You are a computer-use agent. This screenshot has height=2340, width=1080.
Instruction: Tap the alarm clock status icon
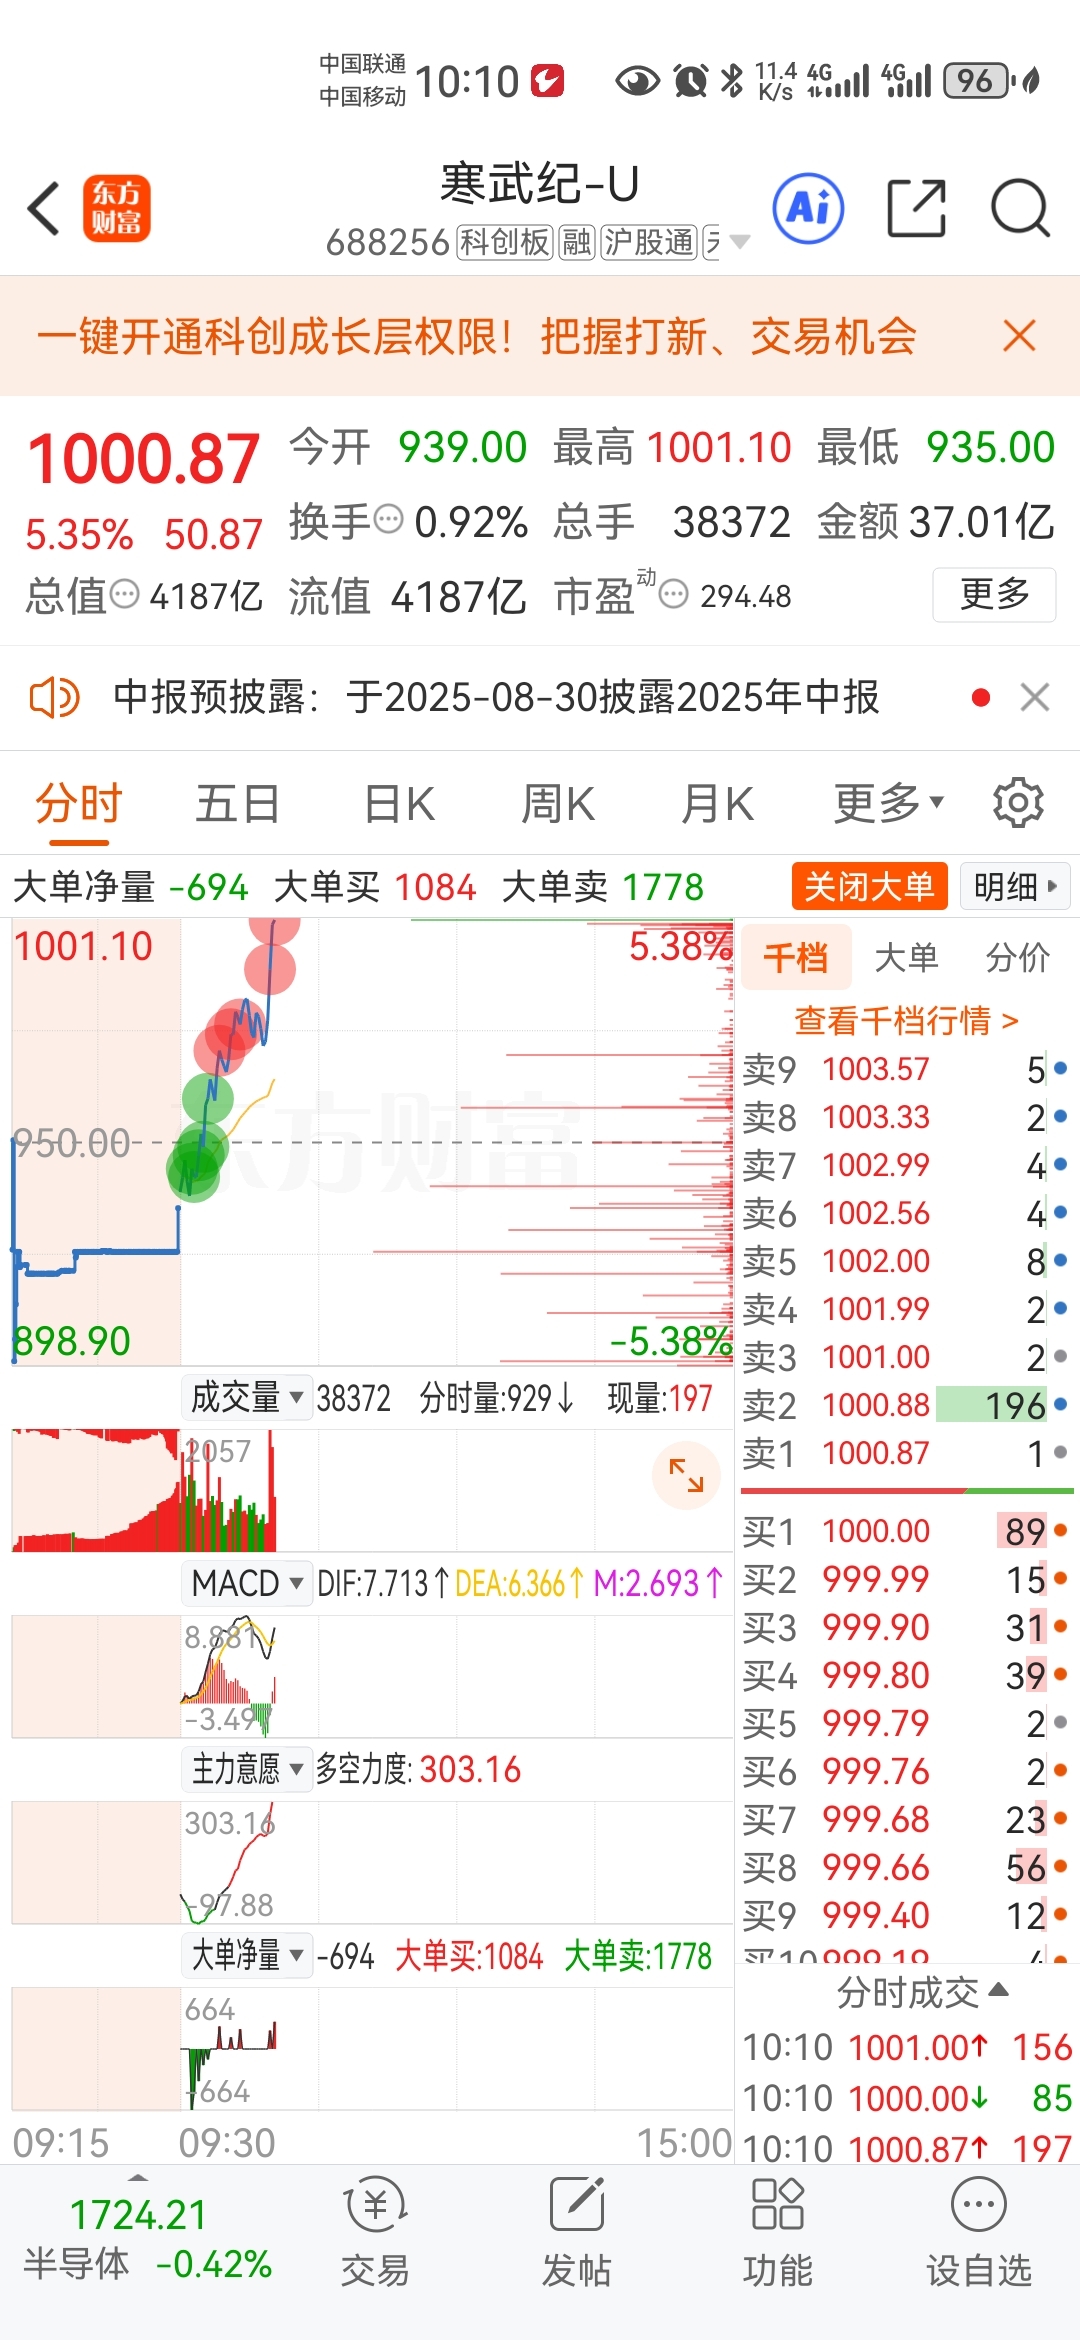coord(690,80)
